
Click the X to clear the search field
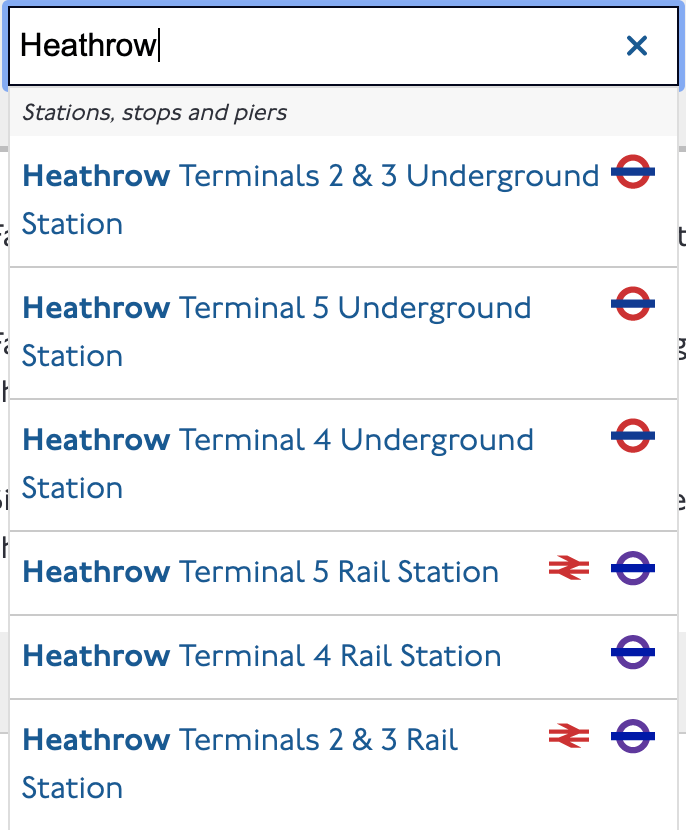pyautogui.click(x=637, y=46)
